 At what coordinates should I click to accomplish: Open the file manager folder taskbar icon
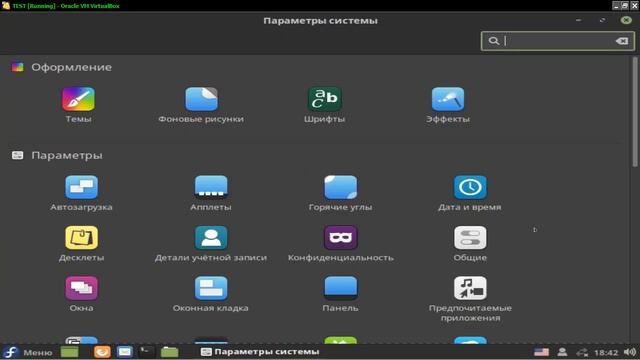tap(169, 352)
